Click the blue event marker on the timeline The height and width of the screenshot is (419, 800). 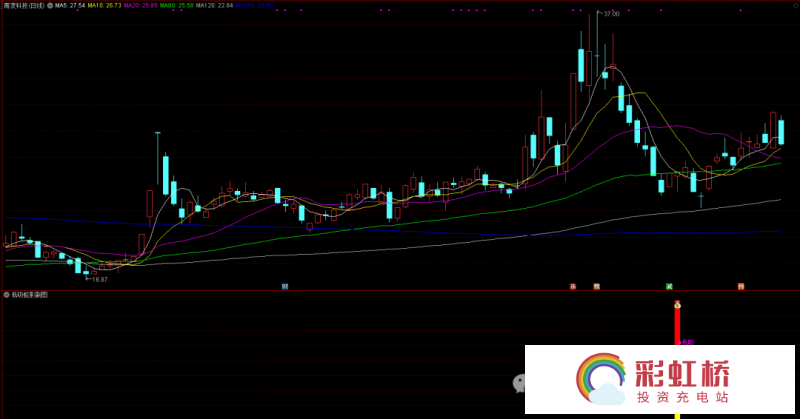pyautogui.click(x=285, y=287)
